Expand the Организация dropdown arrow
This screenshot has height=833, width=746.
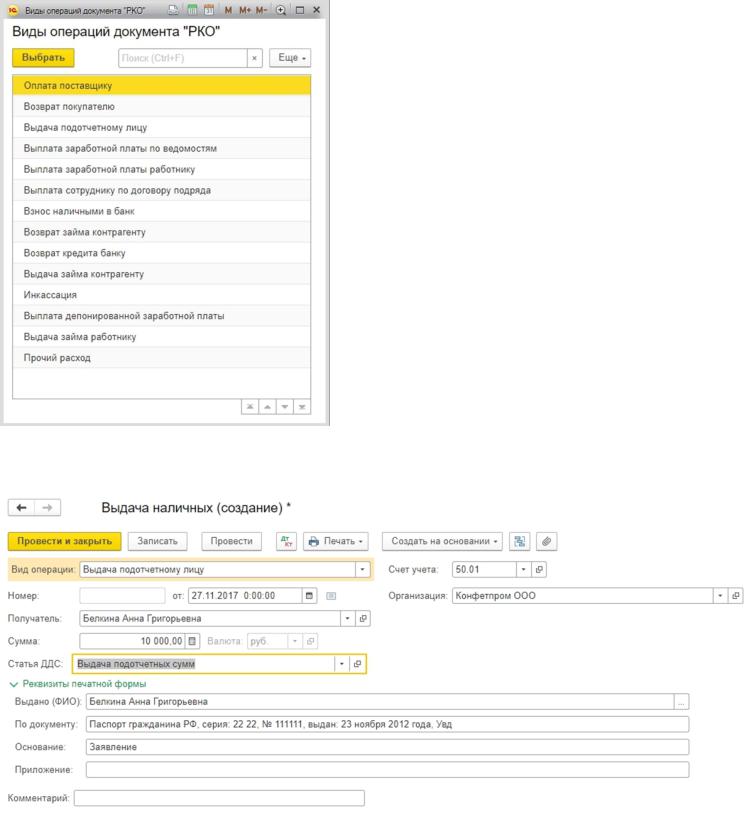coord(720,596)
